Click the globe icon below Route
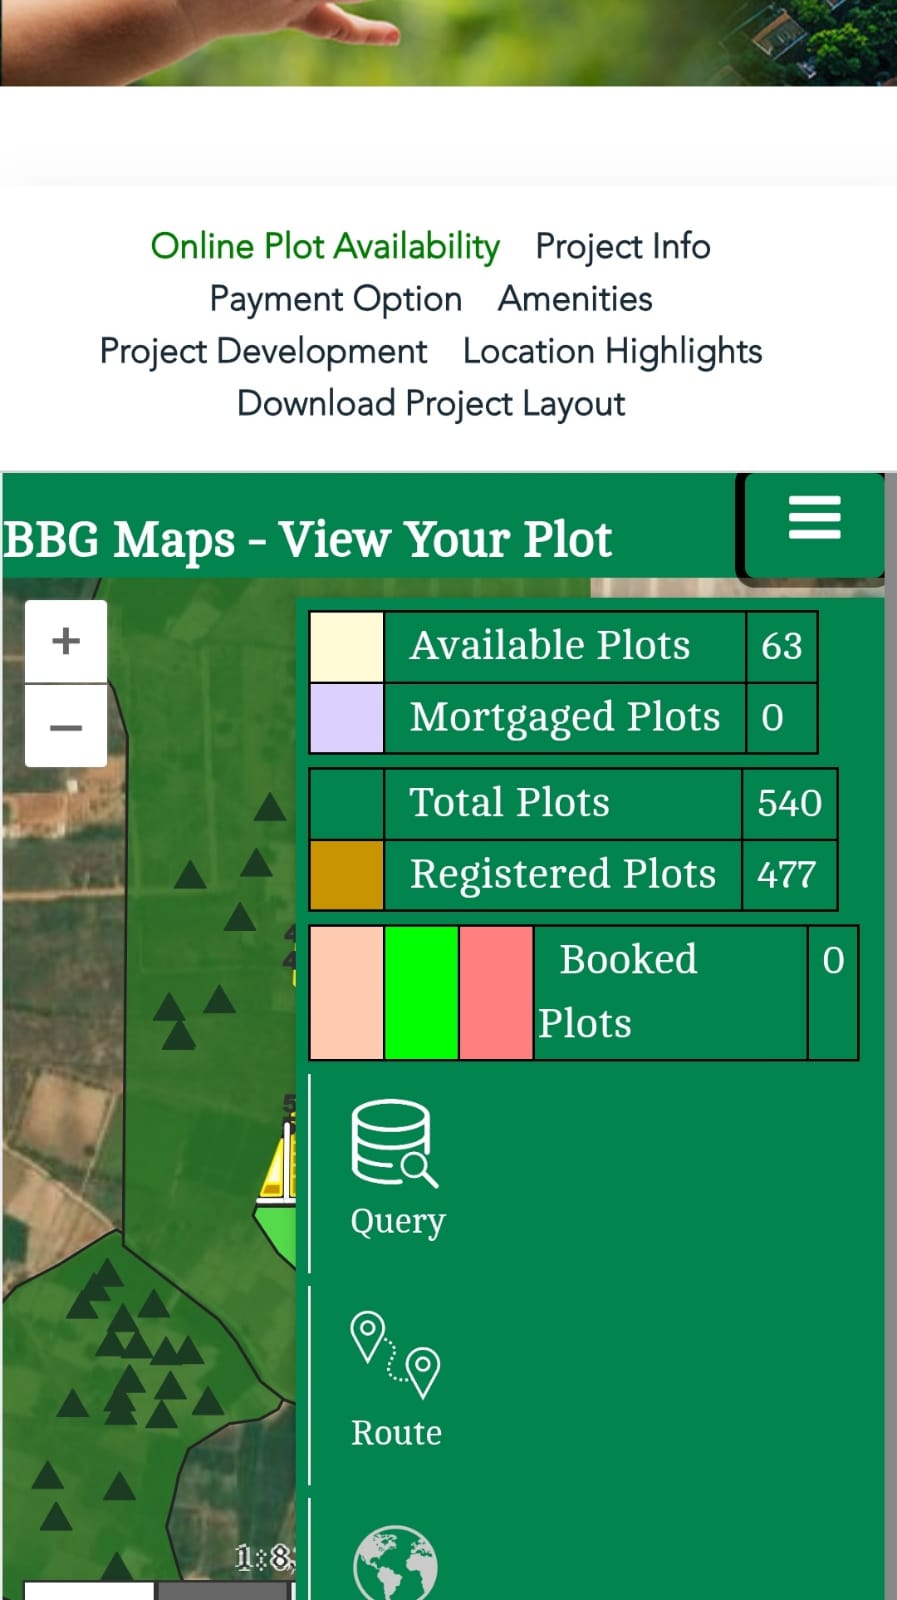The height and width of the screenshot is (1600, 897). [395, 1562]
